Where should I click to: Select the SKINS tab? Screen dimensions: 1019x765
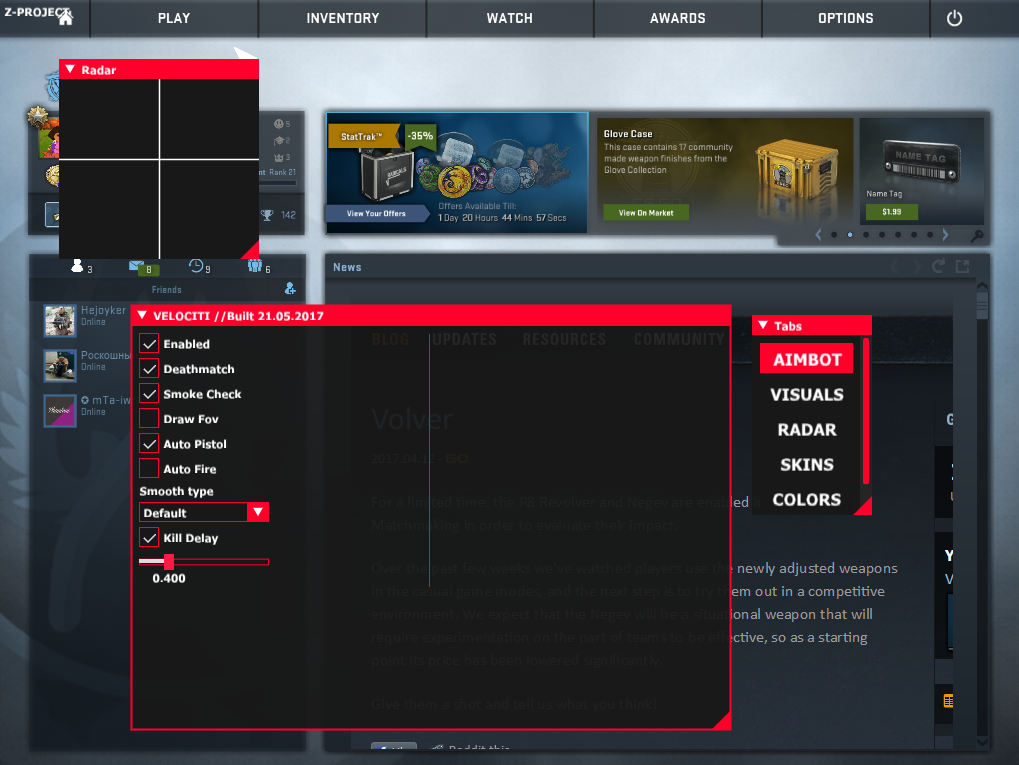pyautogui.click(x=806, y=464)
